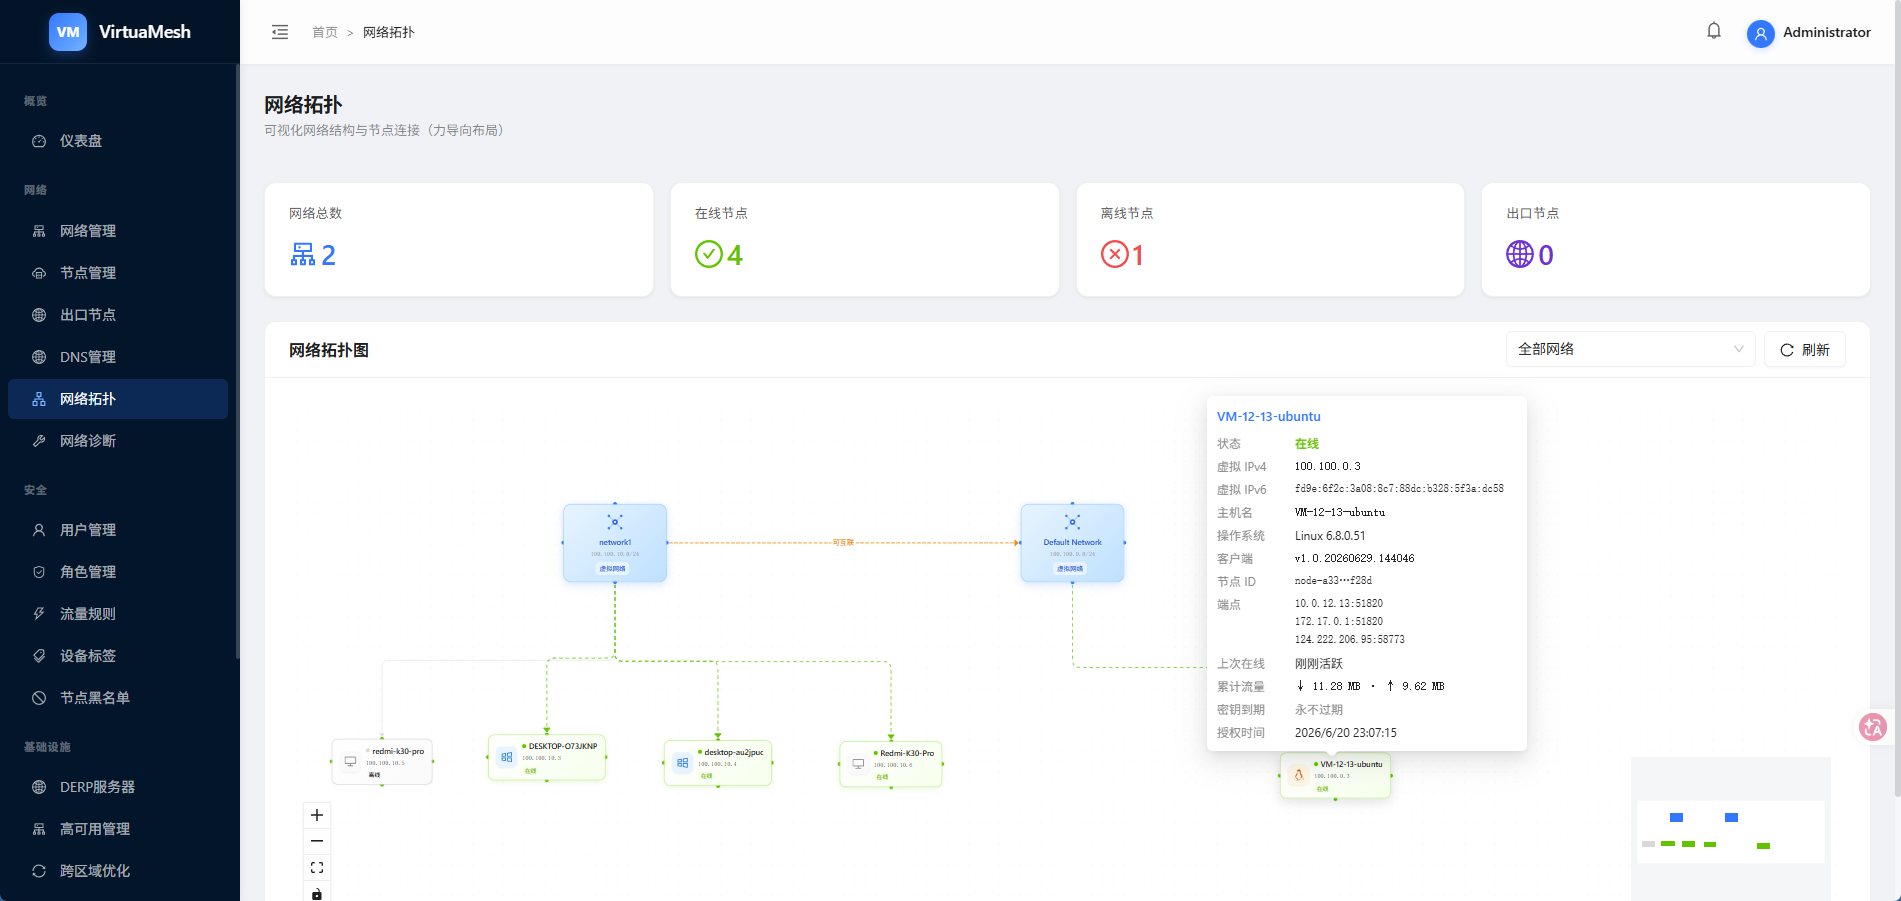
Task: Click the 用户管理 user icon
Action: 39,530
